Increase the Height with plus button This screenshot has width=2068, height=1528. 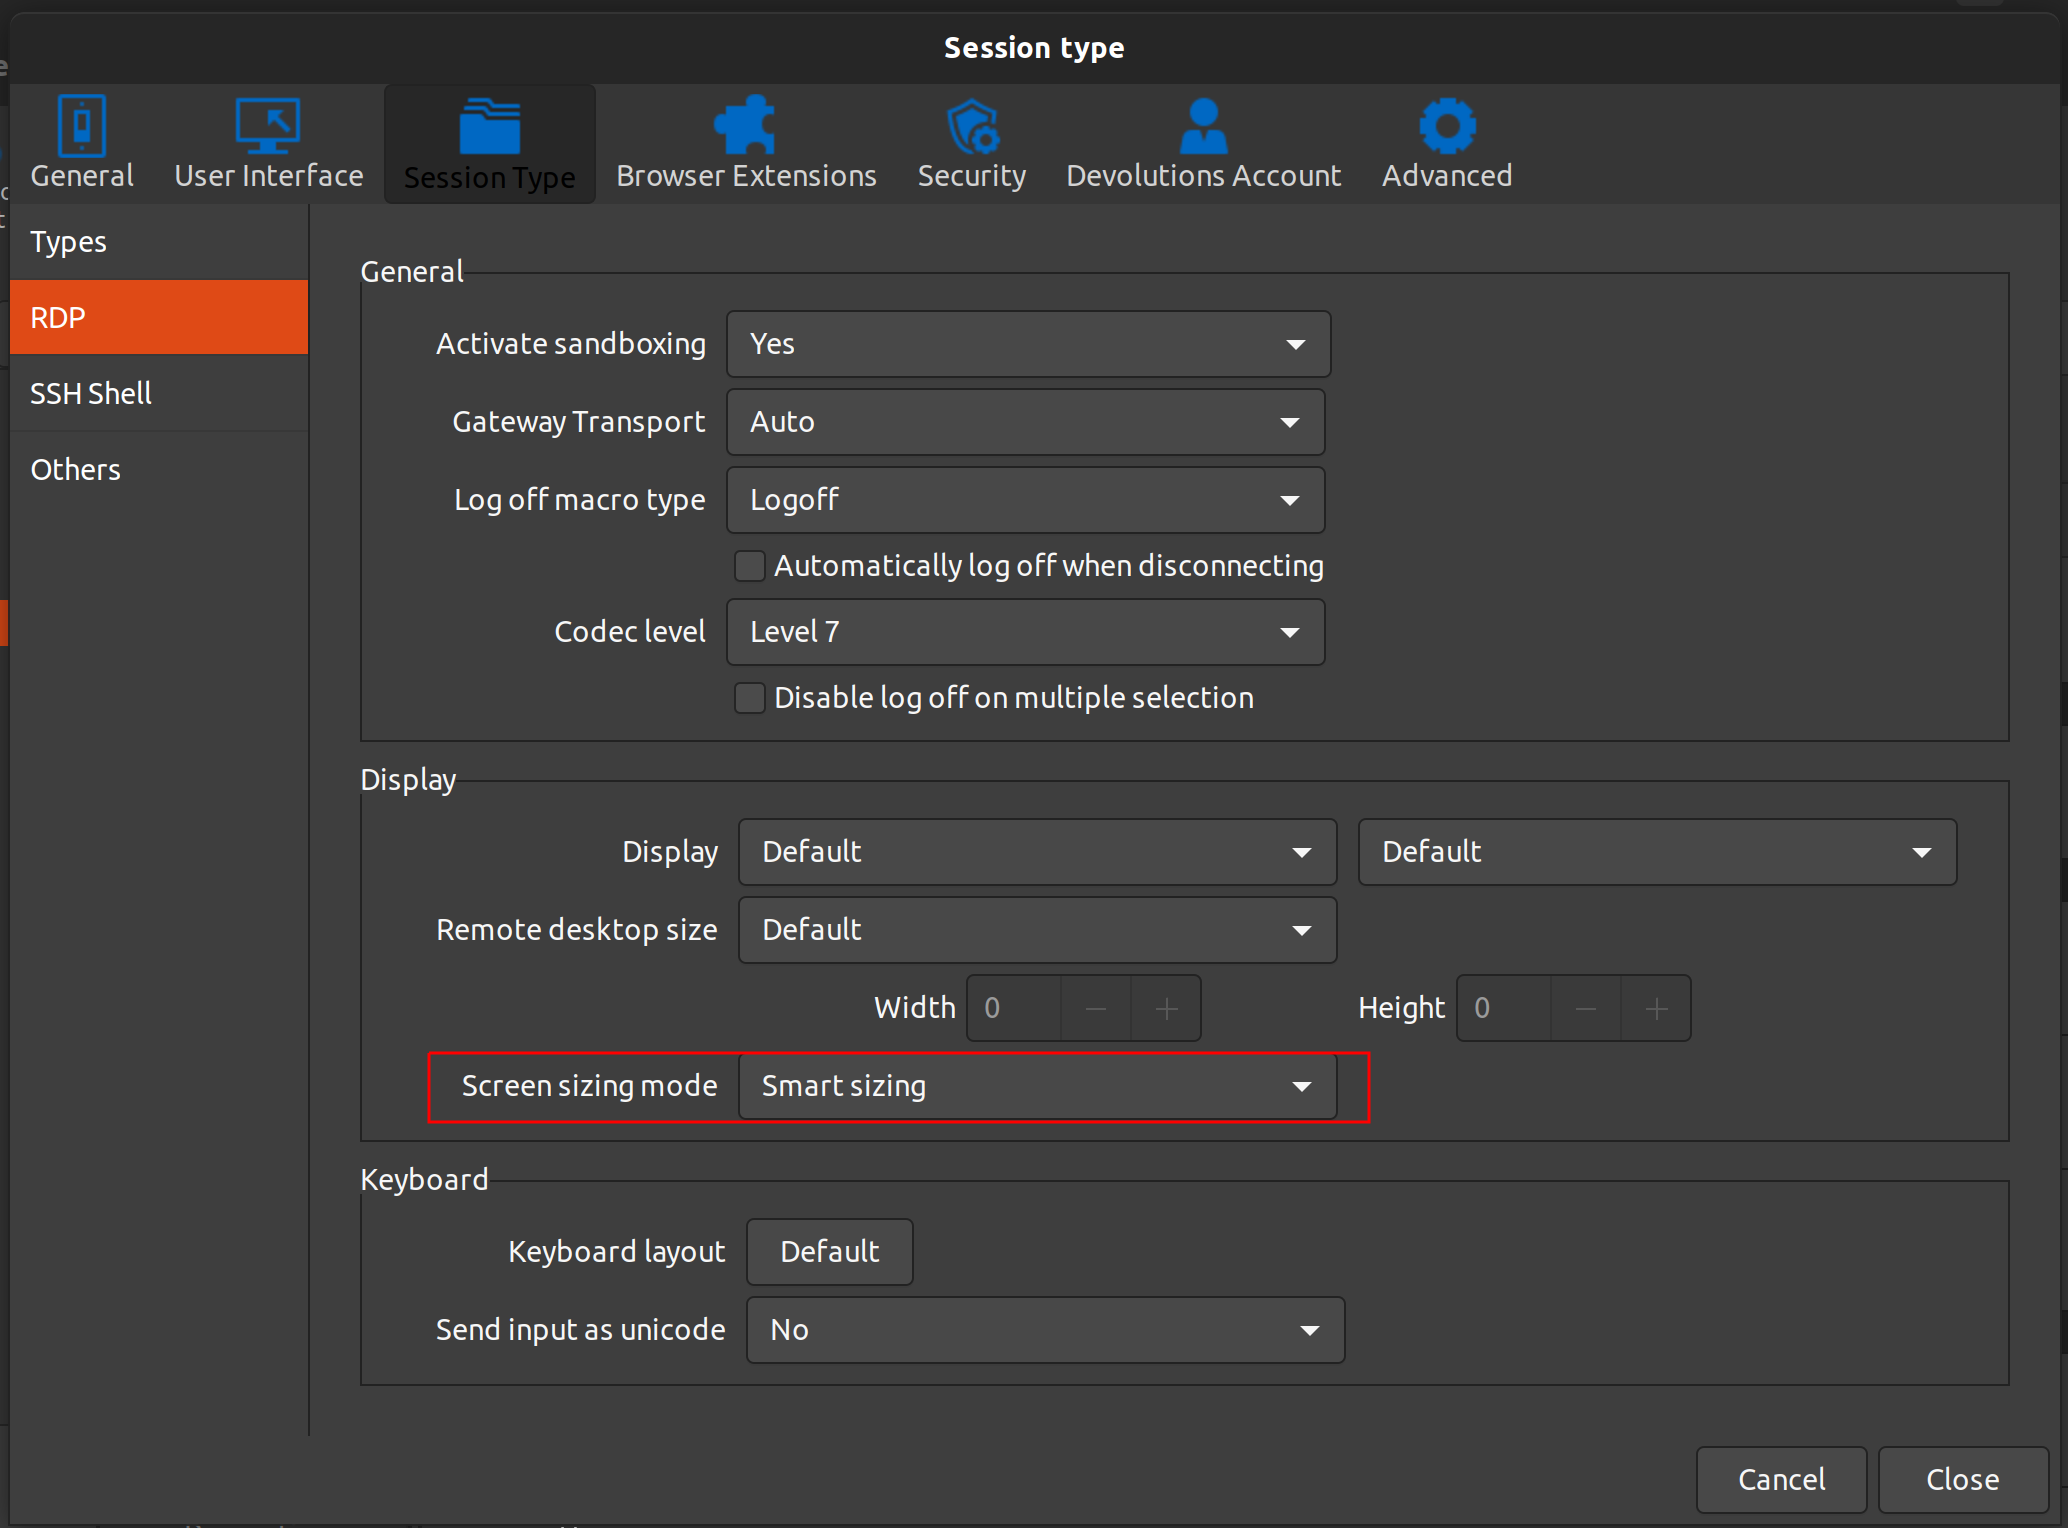click(x=1656, y=1008)
